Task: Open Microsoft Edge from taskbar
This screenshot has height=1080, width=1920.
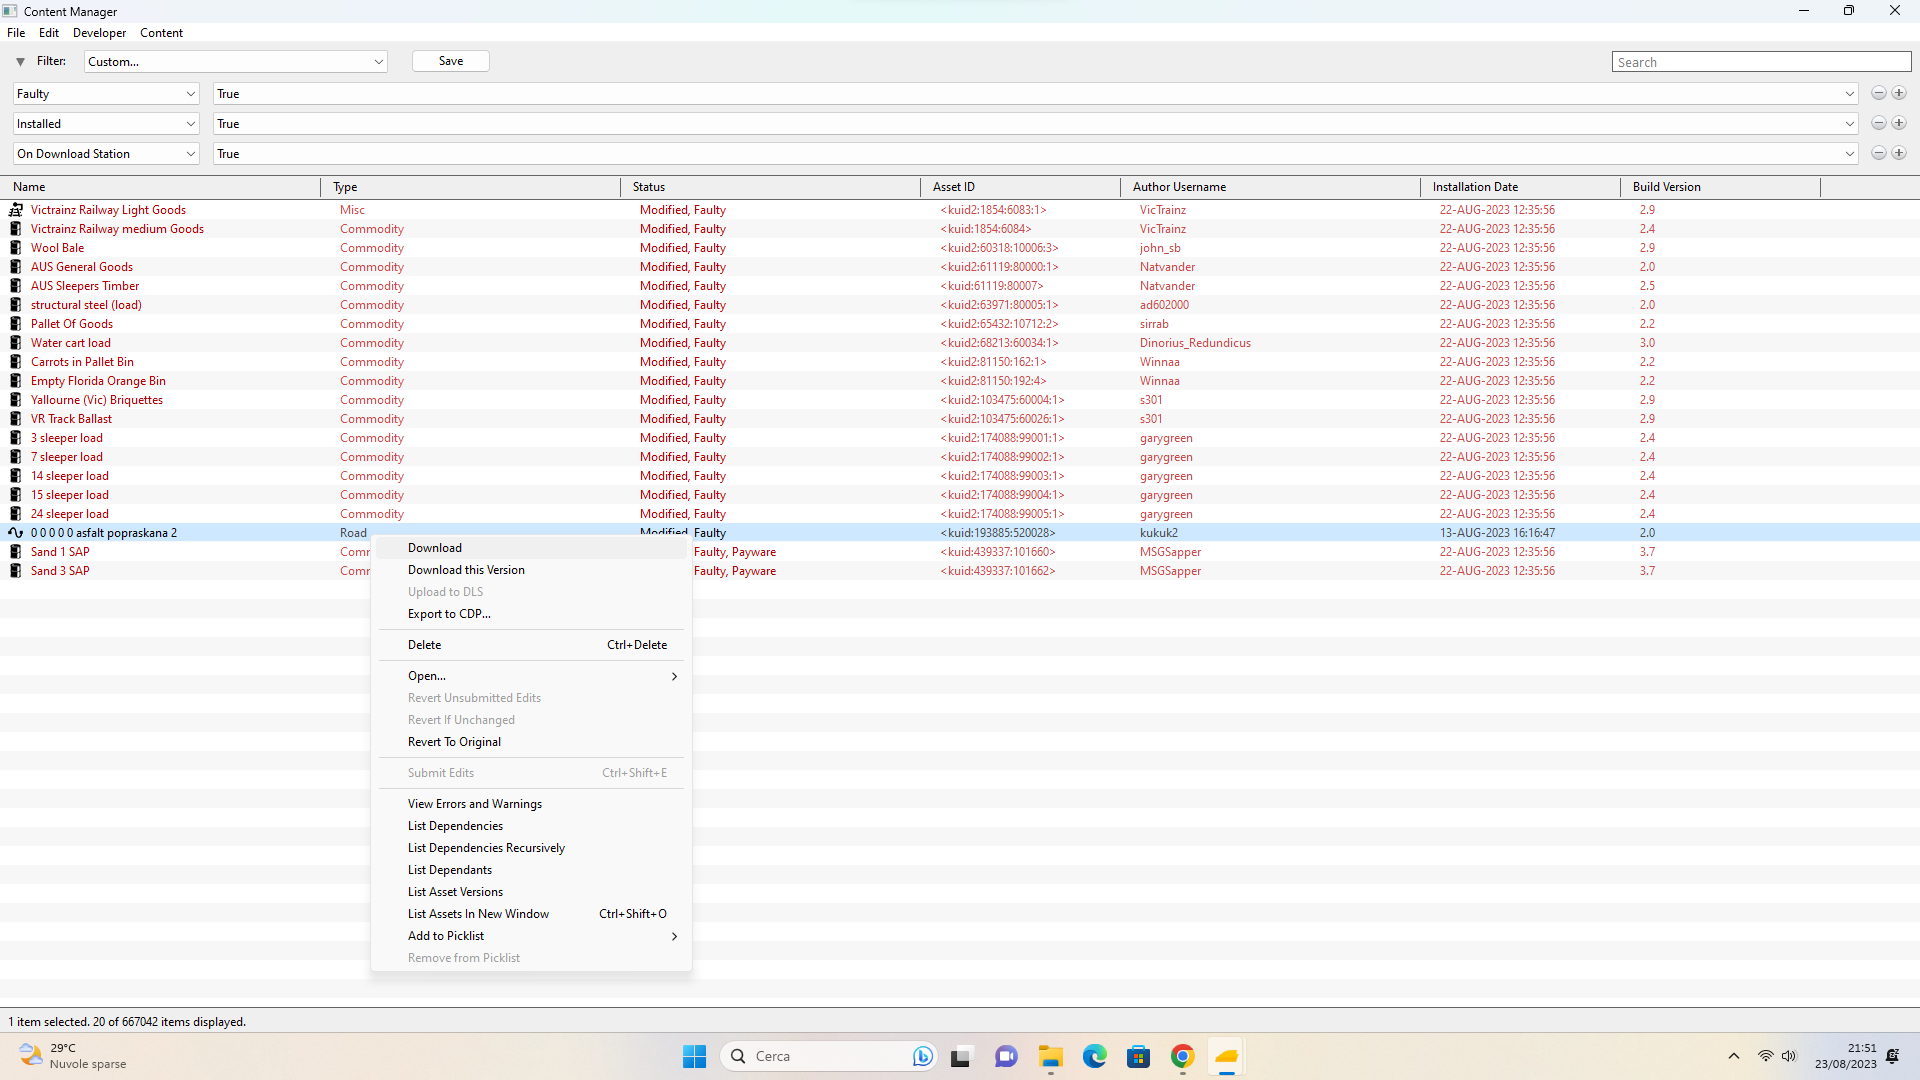Action: [1095, 1056]
